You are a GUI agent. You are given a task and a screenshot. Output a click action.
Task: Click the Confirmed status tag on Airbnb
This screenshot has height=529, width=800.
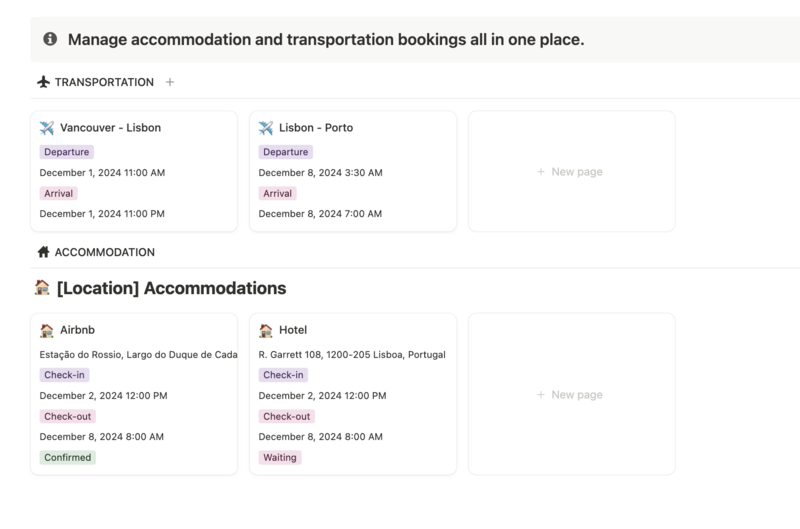[x=67, y=458]
